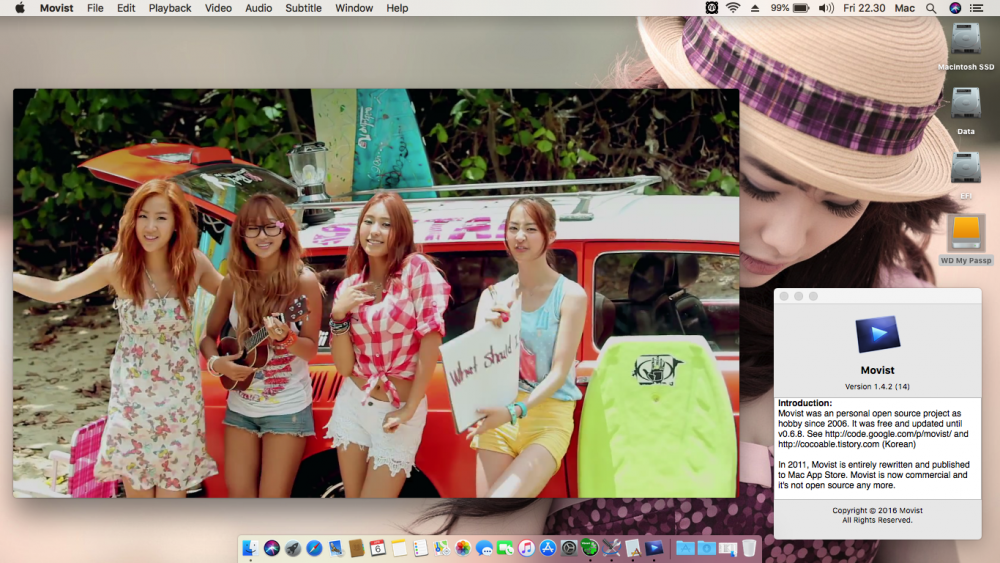The height and width of the screenshot is (563, 1000).
Task: Click the Movist icon in the Dock
Action: [654, 548]
